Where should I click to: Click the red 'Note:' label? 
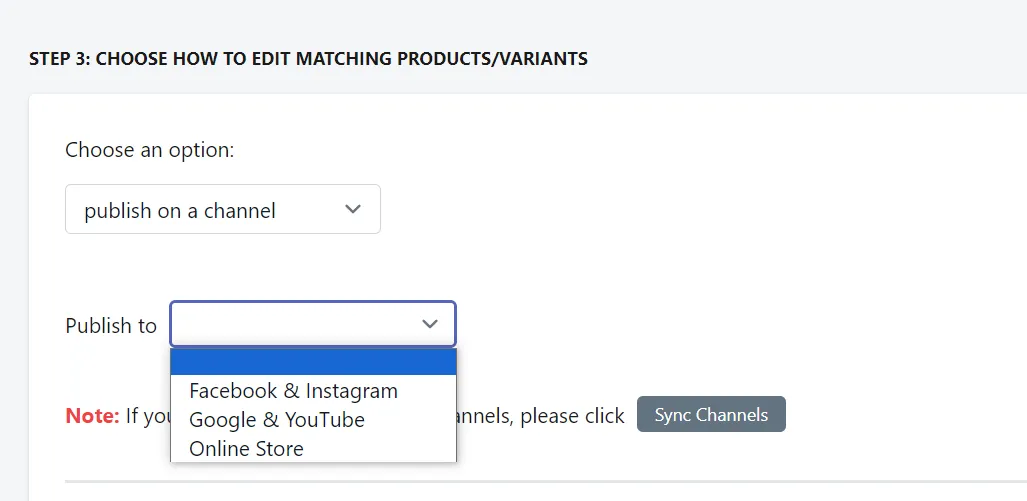92,415
